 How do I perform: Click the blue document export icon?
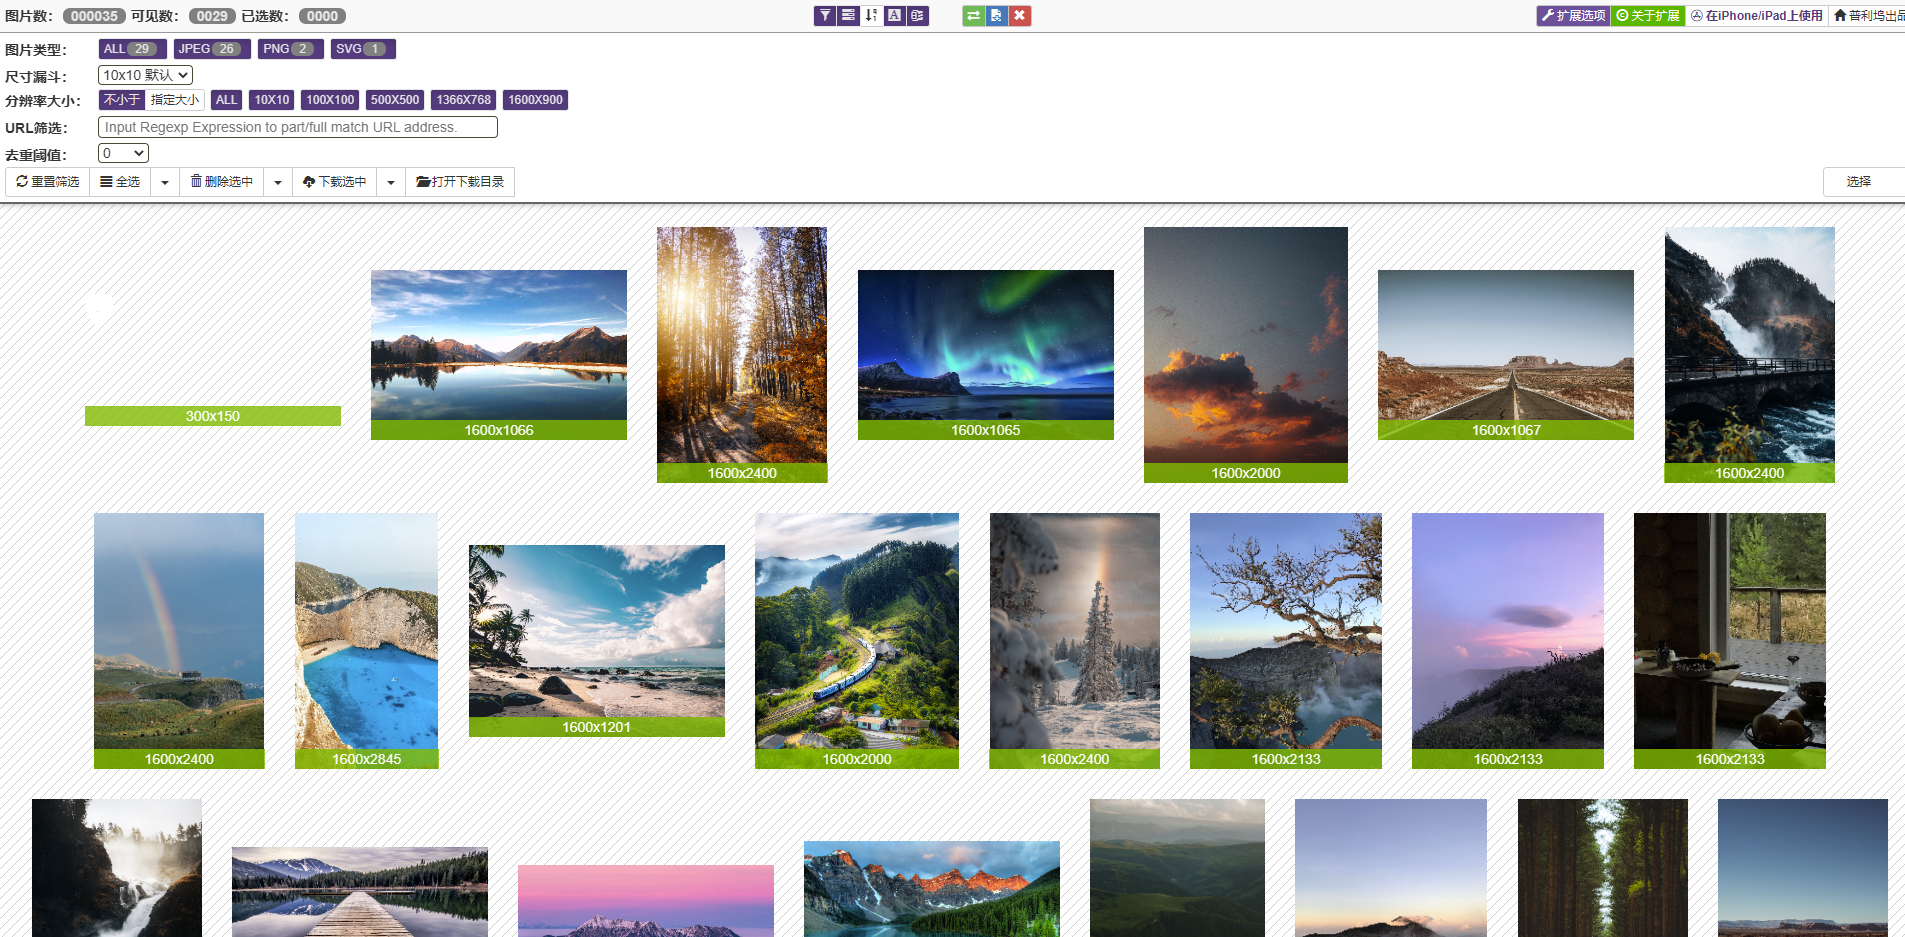(x=996, y=16)
